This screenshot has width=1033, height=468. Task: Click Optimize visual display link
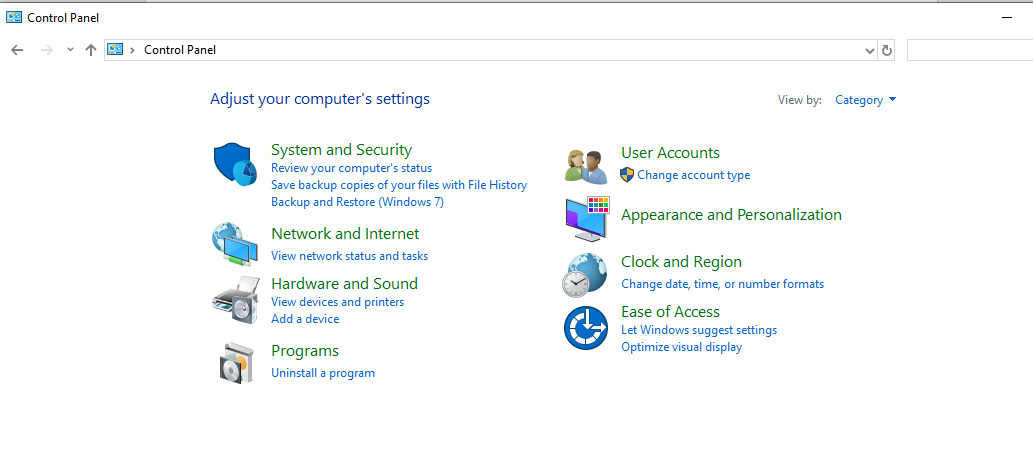[681, 347]
